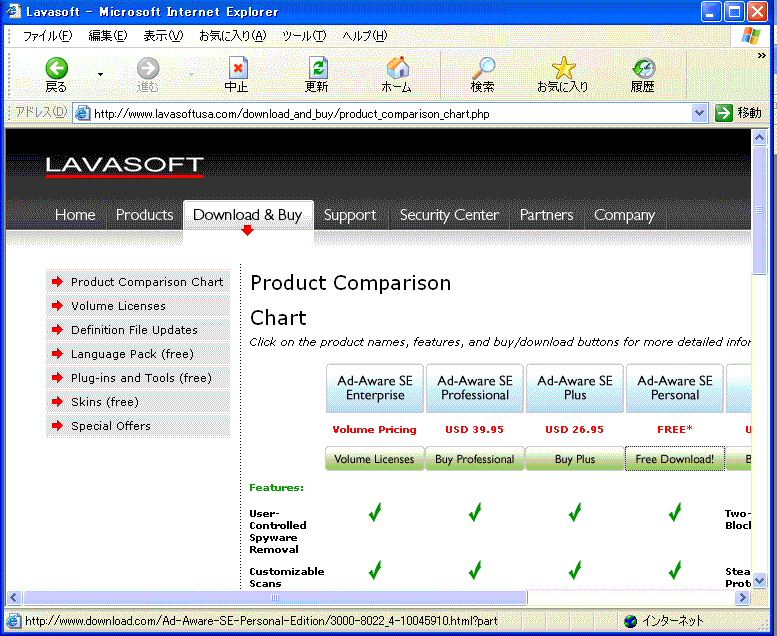Open the Support navigation tab

click(350, 215)
